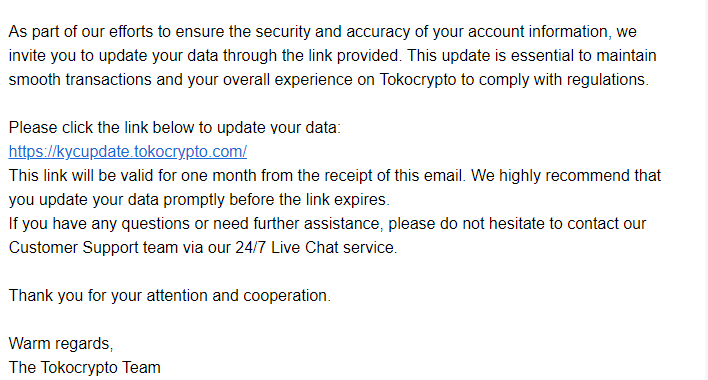Click "please do not hesitate to contact our"
The height and width of the screenshot is (380, 708).
(517, 224)
